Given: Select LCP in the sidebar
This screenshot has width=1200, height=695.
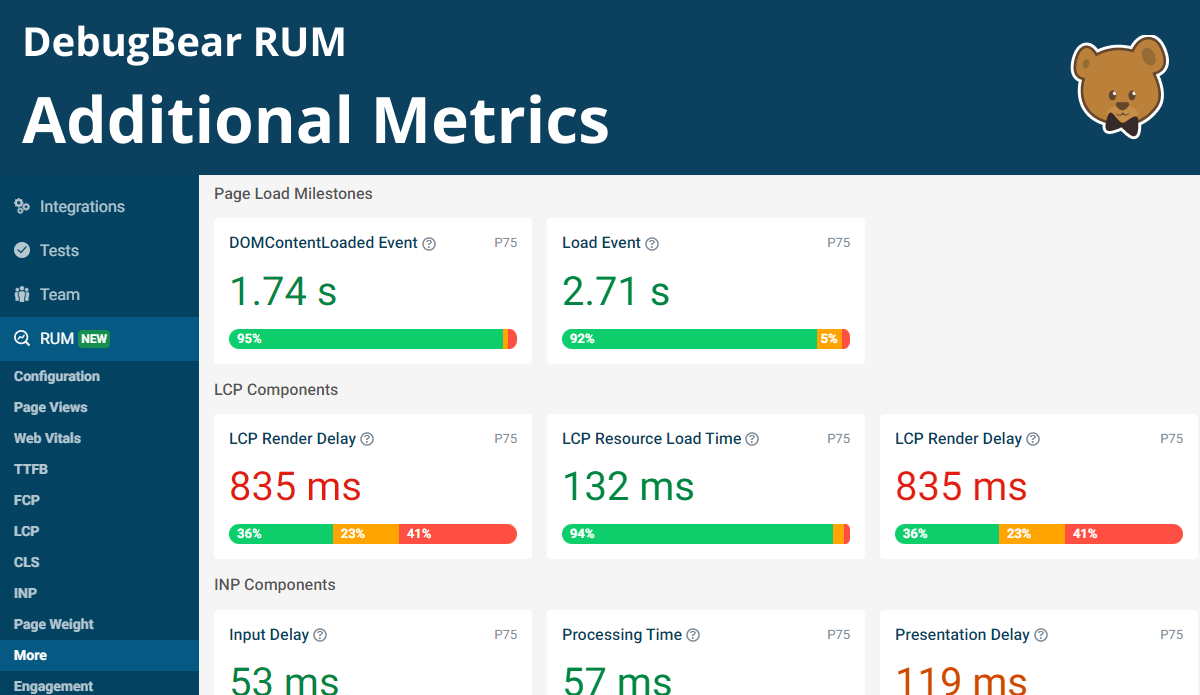Looking at the screenshot, I should [x=27, y=531].
